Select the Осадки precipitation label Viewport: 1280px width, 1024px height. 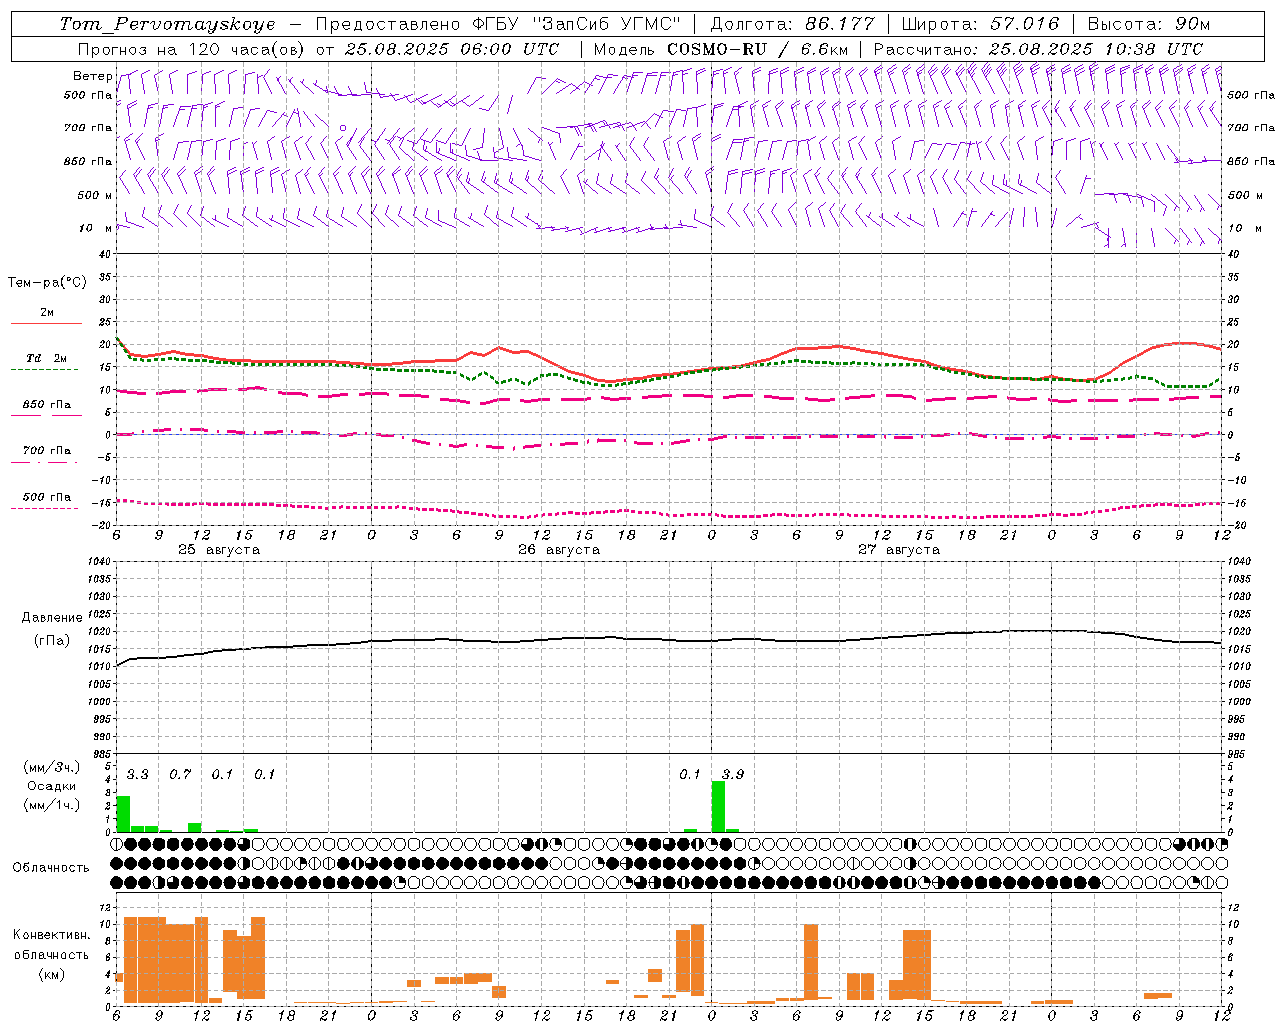51,786
